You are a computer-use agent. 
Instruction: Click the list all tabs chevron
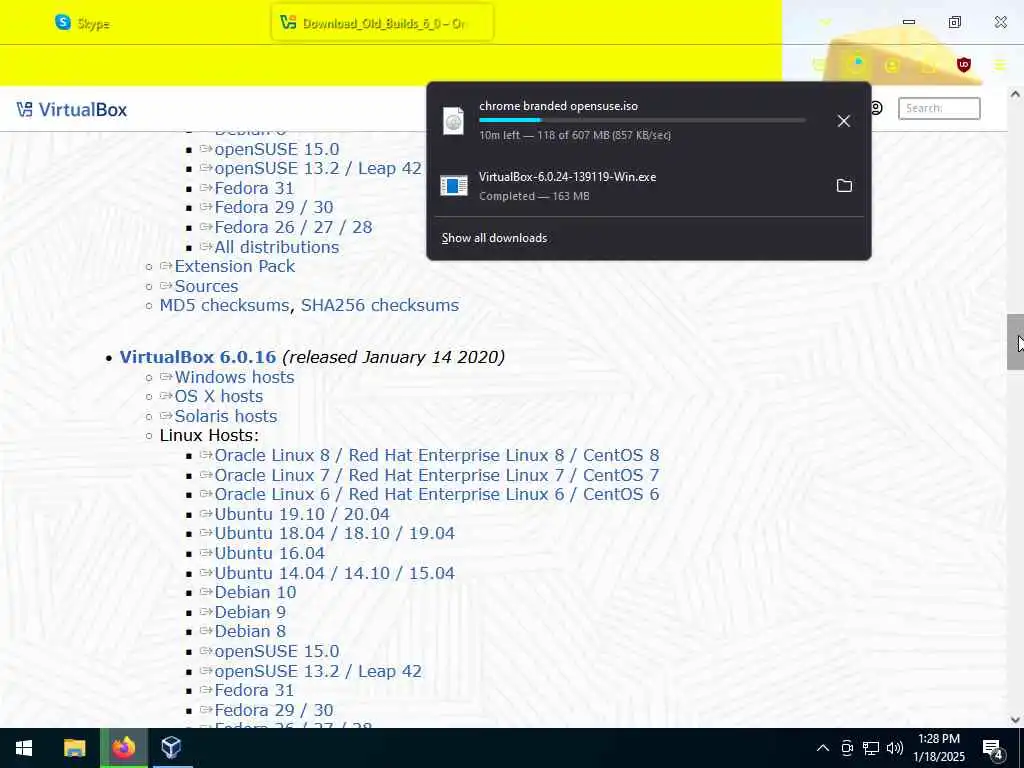tap(825, 23)
